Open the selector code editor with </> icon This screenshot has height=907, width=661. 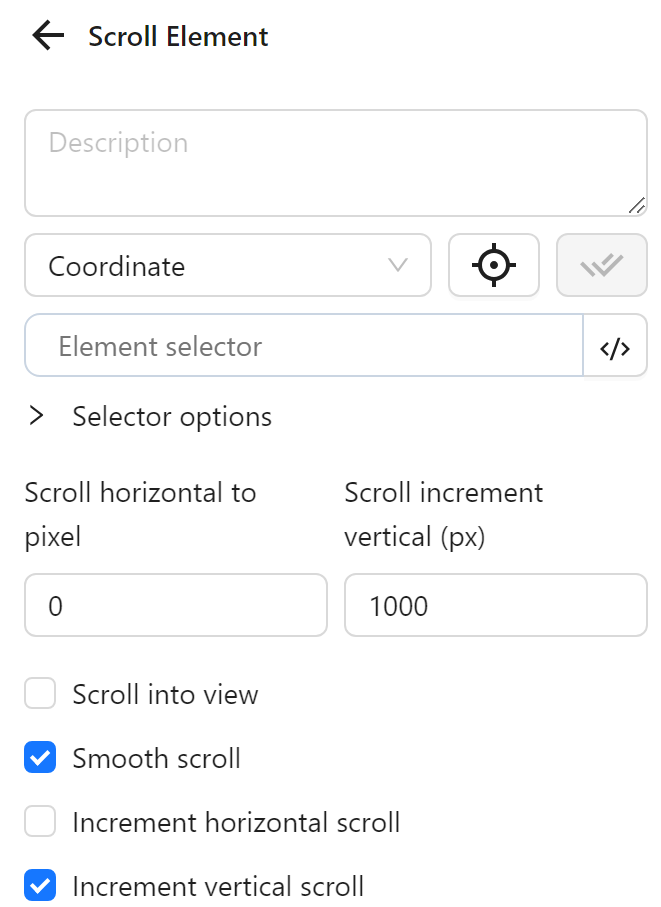point(617,345)
